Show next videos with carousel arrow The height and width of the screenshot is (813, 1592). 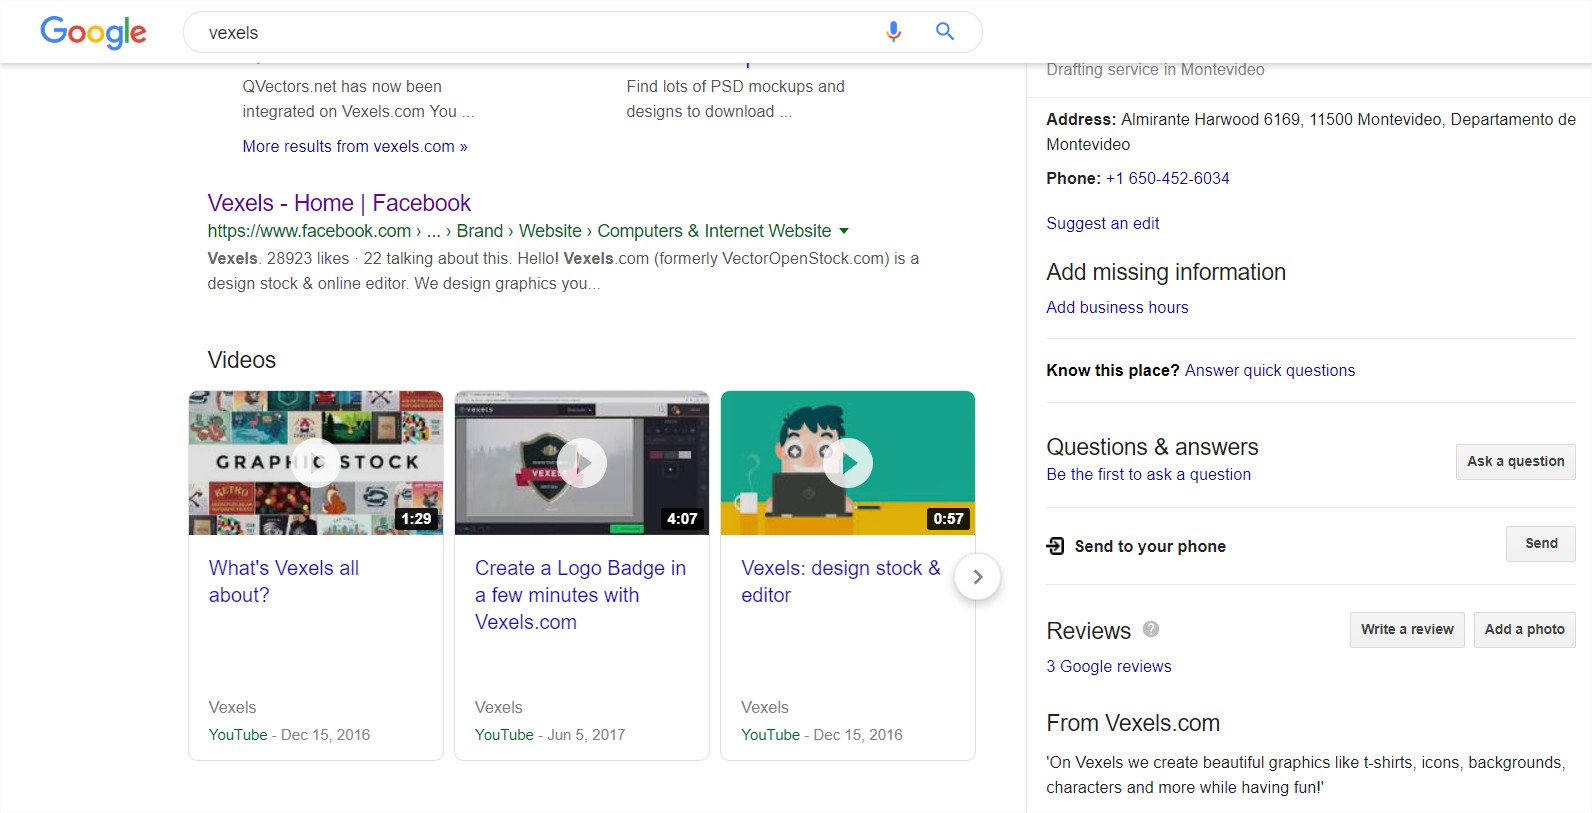[977, 577]
